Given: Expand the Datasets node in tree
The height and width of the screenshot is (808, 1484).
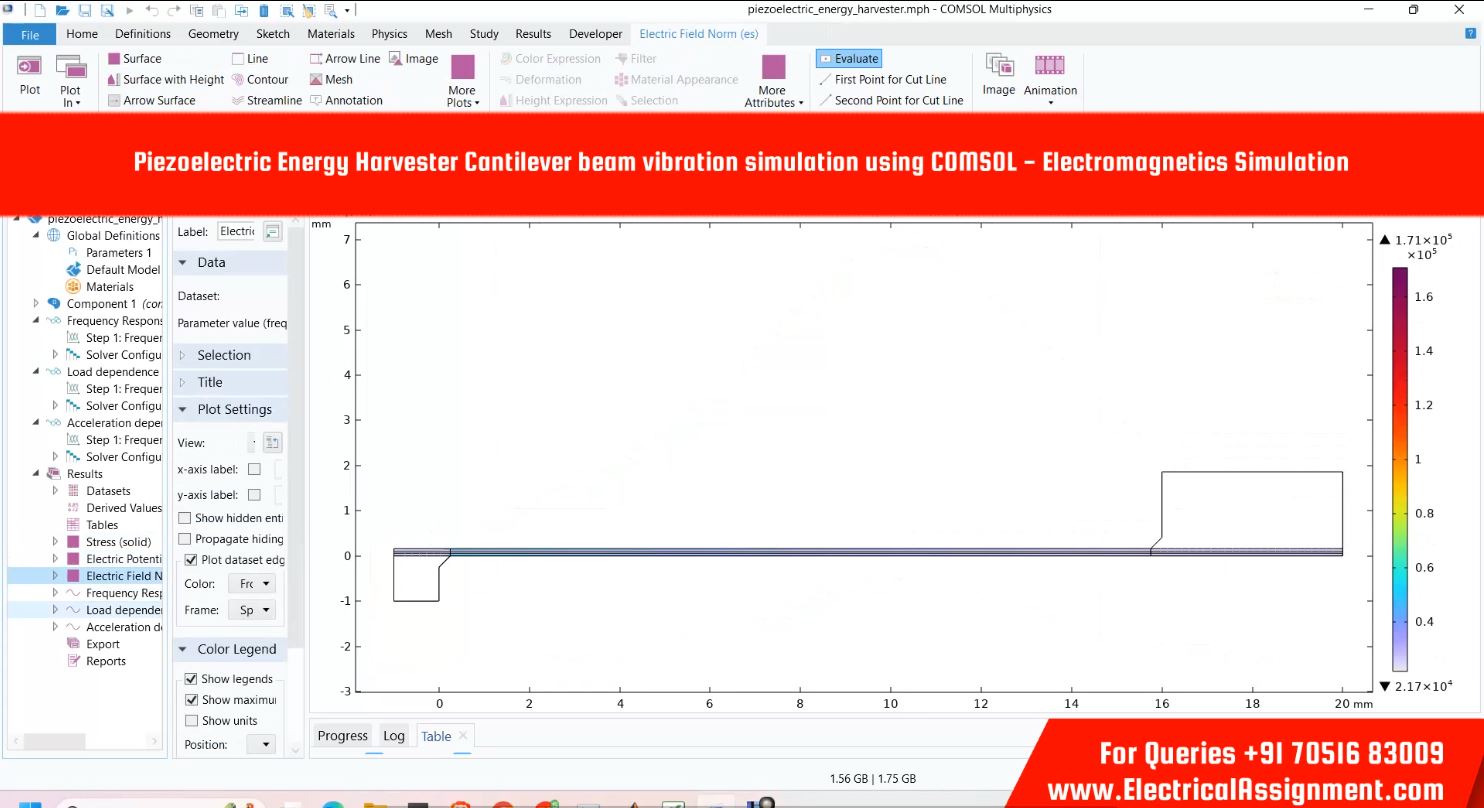Looking at the screenshot, I should tap(56, 491).
